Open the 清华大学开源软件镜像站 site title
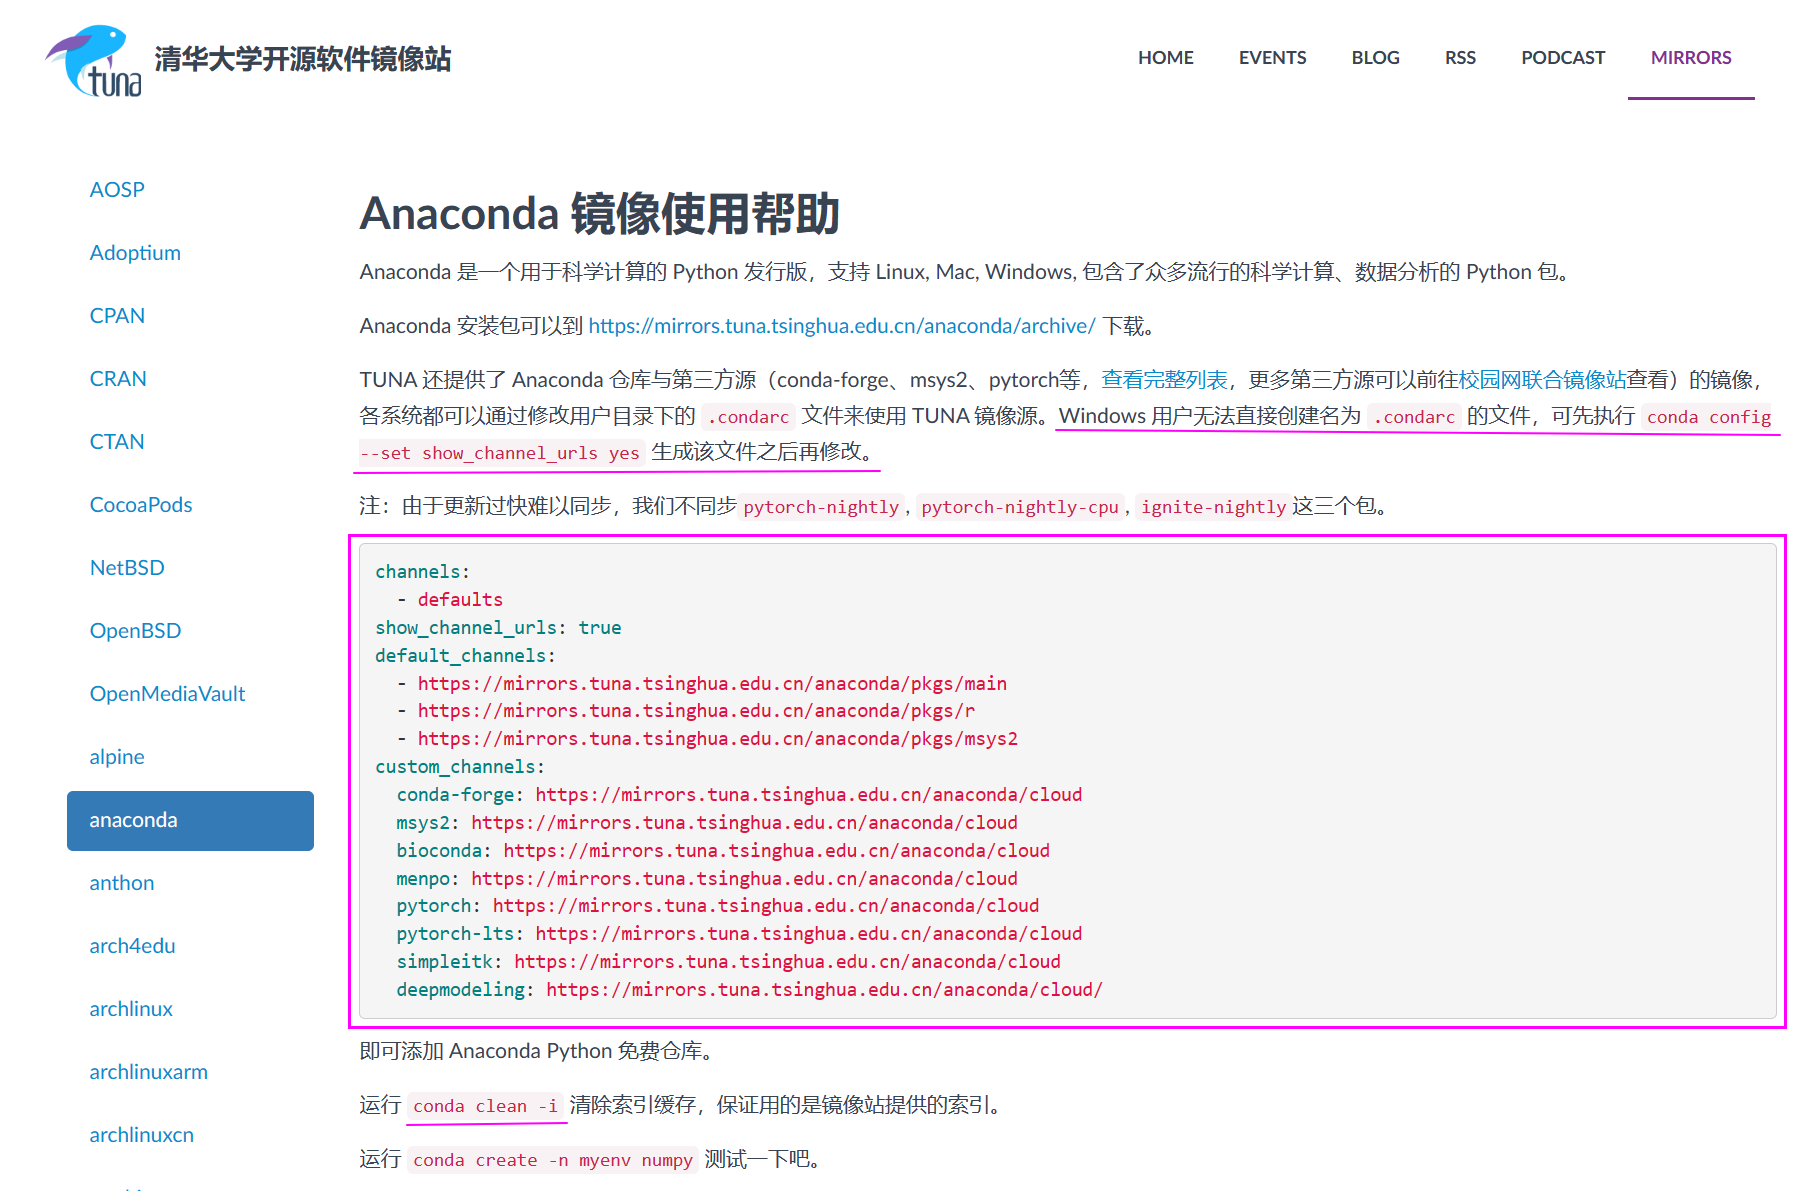The width and height of the screenshot is (1816, 1191). click(x=303, y=59)
